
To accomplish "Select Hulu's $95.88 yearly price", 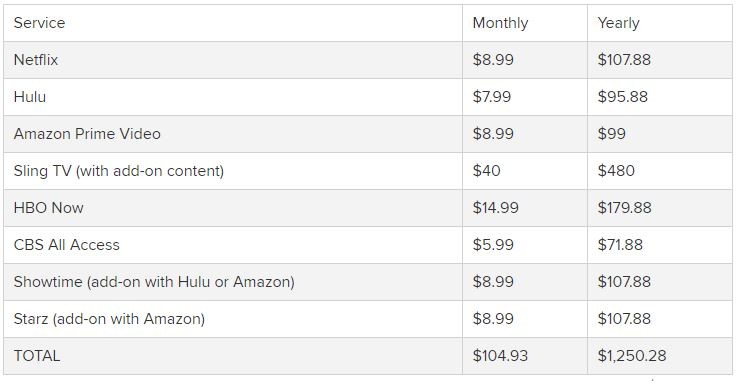I will coord(623,97).
